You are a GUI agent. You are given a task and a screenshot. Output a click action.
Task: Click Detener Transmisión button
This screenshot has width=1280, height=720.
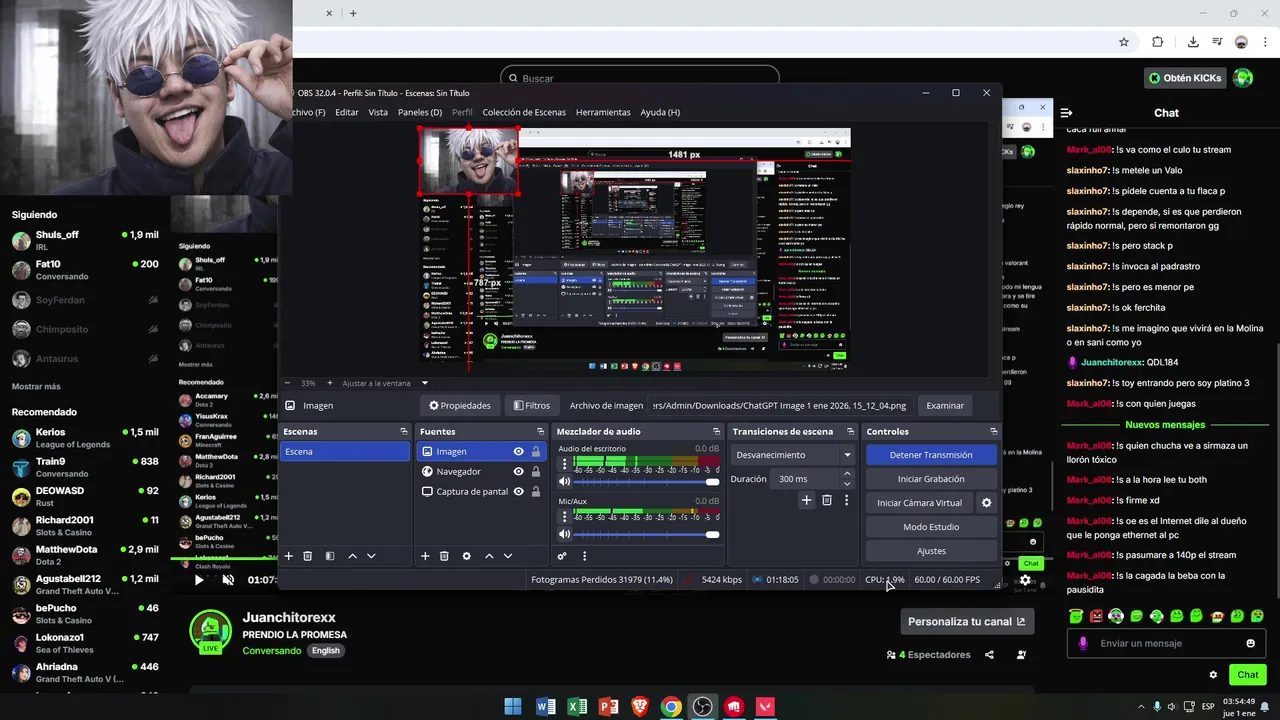tap(931, 455)
